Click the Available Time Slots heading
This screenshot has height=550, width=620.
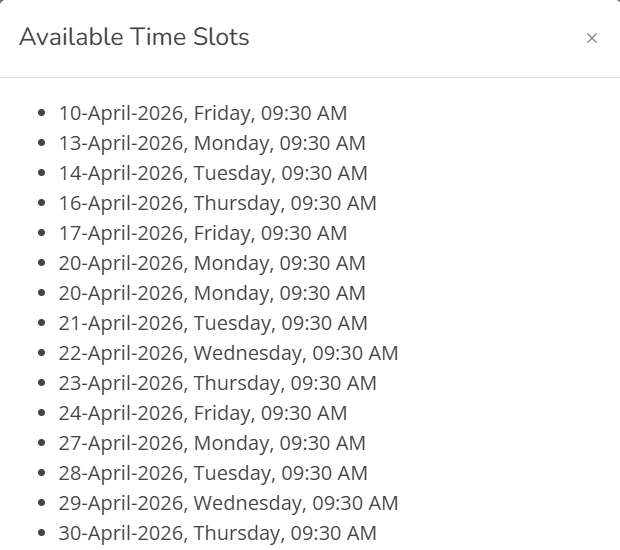pyautogui.click(x=134, y=38)
